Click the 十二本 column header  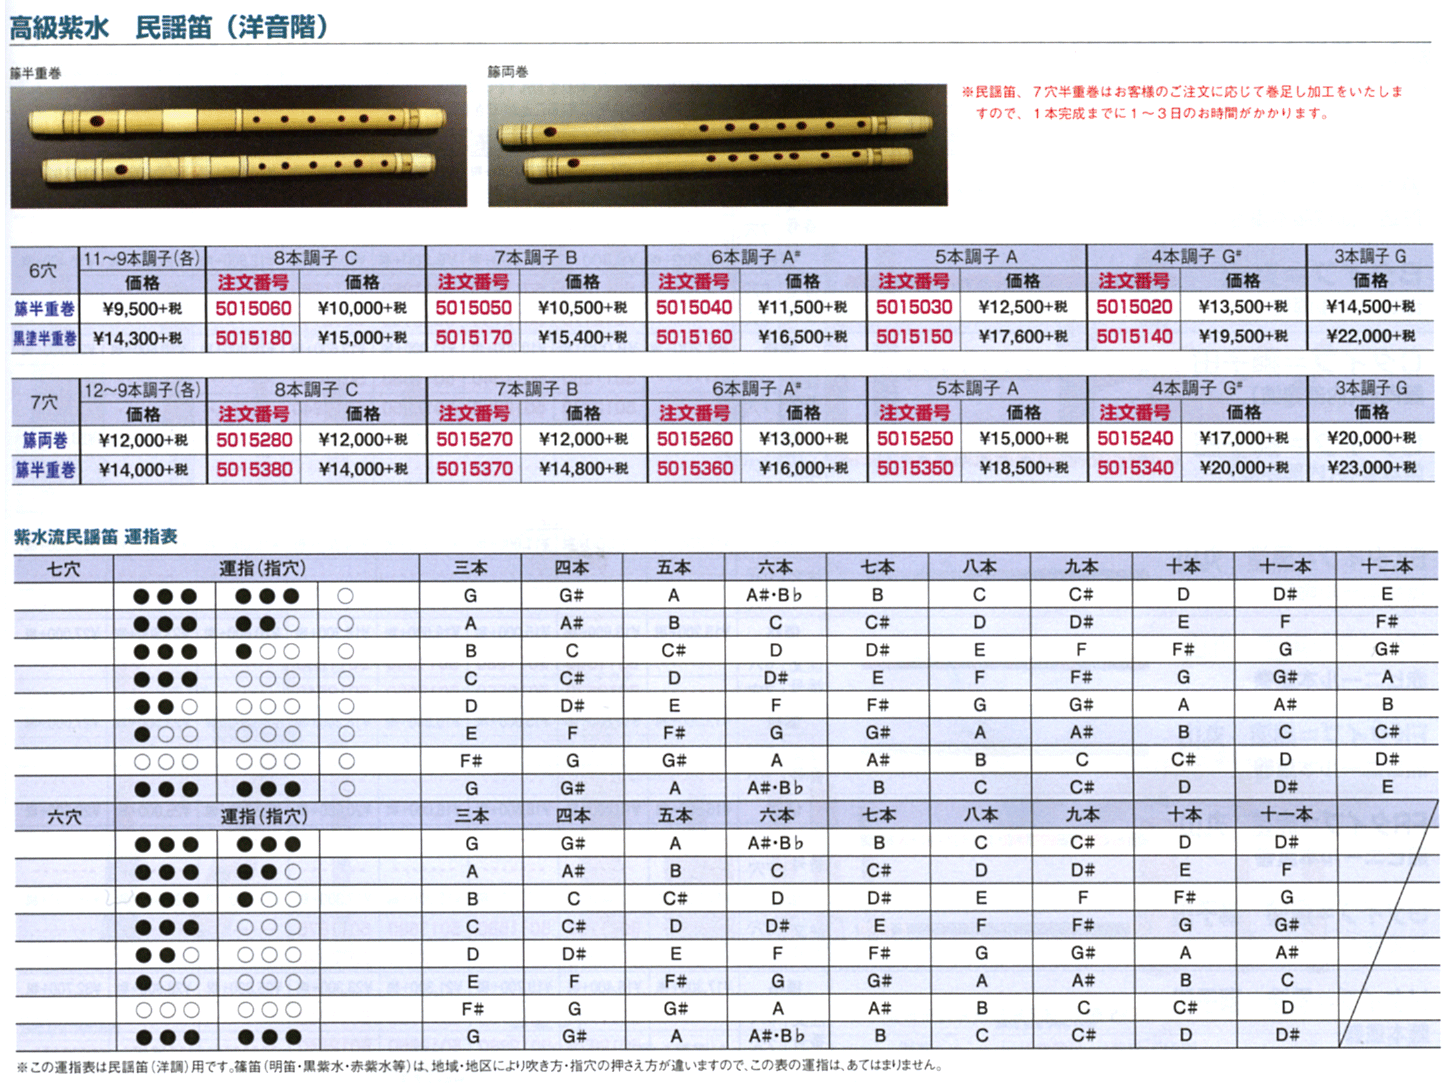click(1387, 566)
